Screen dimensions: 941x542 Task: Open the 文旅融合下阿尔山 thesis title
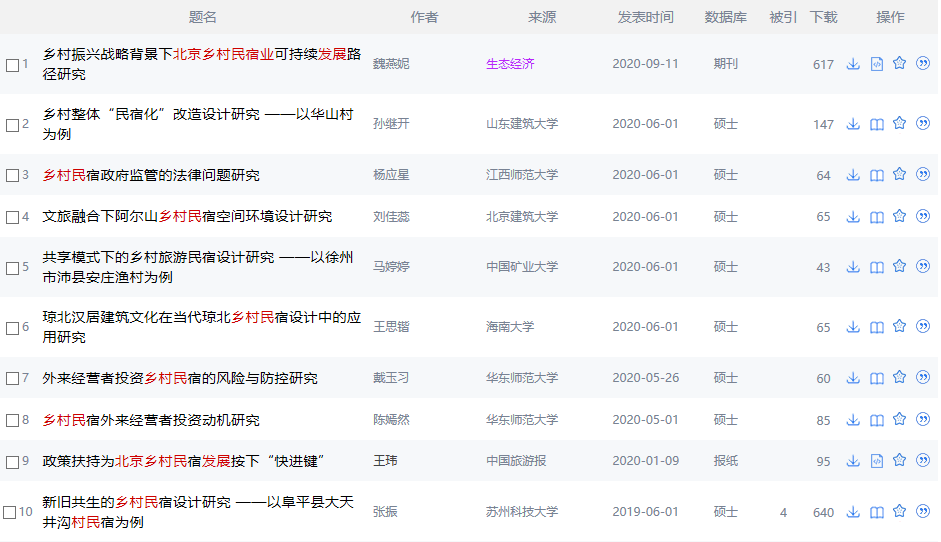click(x=187, y=217)
